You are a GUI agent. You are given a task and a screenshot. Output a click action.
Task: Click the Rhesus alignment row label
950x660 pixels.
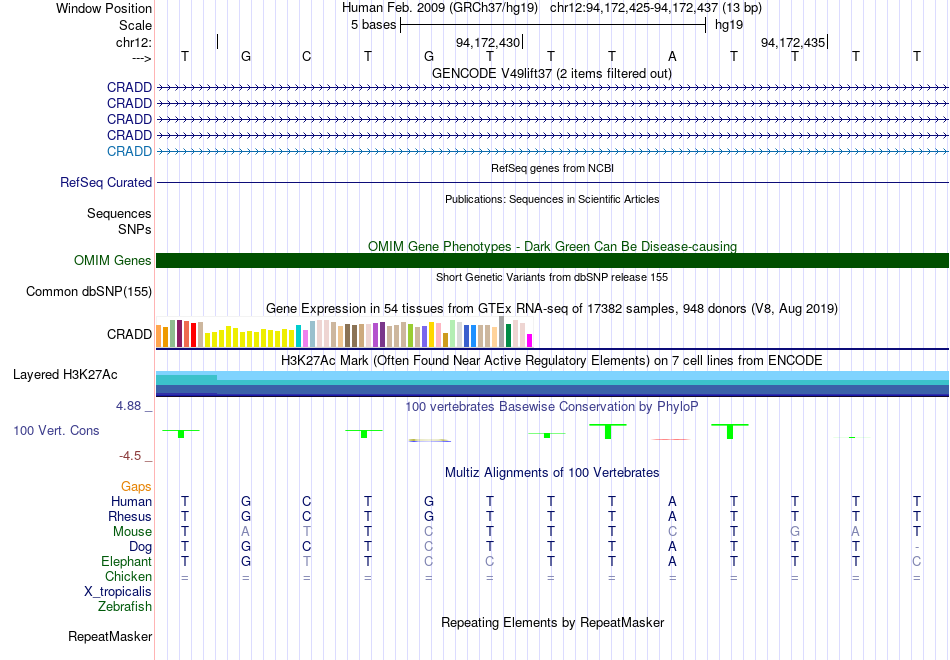click(130, 517)
